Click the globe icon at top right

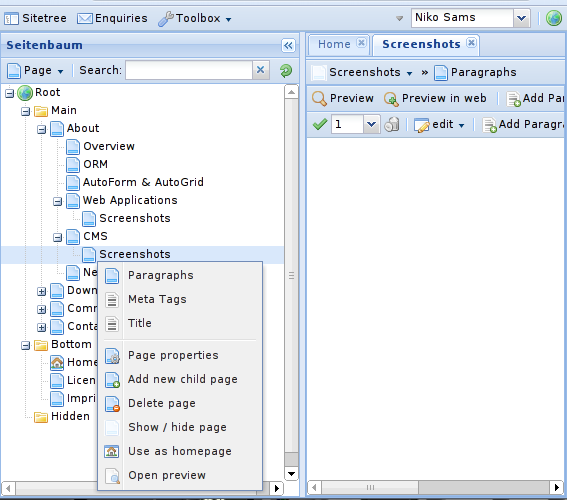point(553,18)
